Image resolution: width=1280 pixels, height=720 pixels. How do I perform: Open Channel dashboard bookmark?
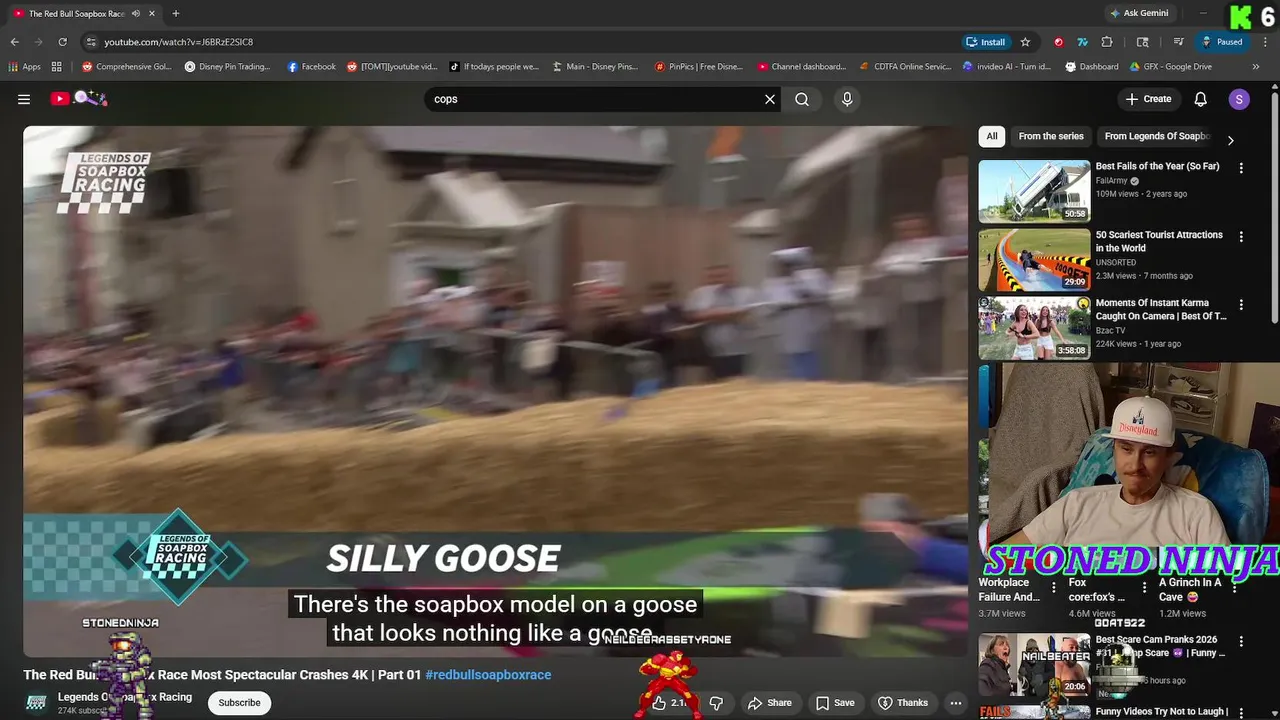802,67
